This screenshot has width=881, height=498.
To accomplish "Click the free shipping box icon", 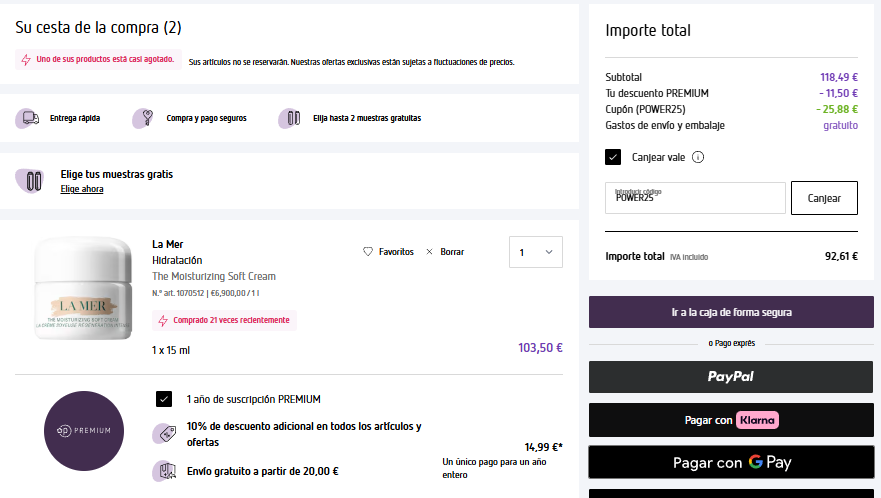I will pos(162,471).
